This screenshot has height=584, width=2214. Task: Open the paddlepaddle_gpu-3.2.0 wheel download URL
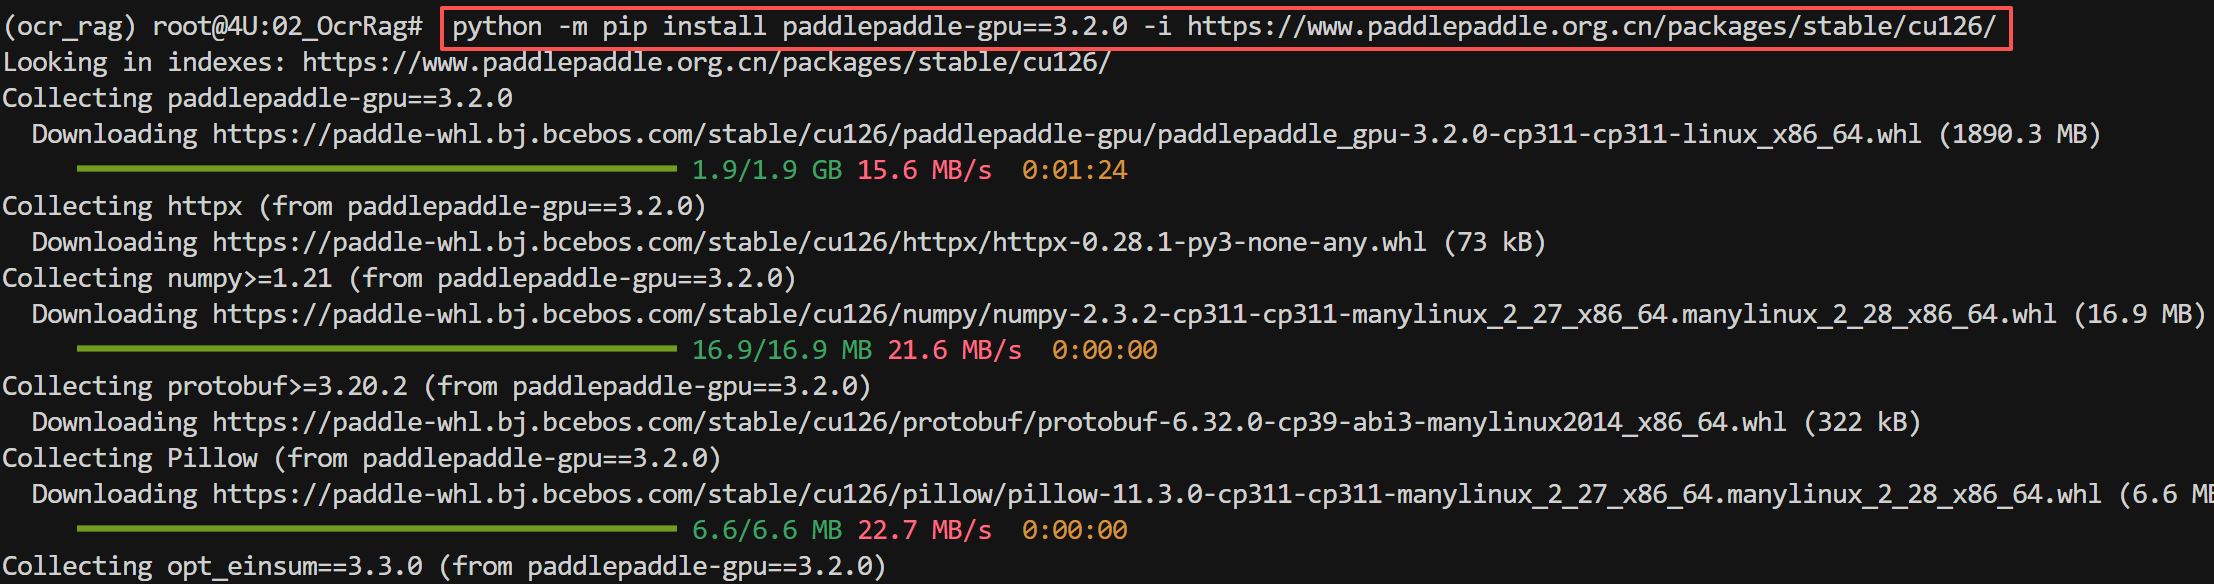pyautogui.click(x=1066, y=135)
